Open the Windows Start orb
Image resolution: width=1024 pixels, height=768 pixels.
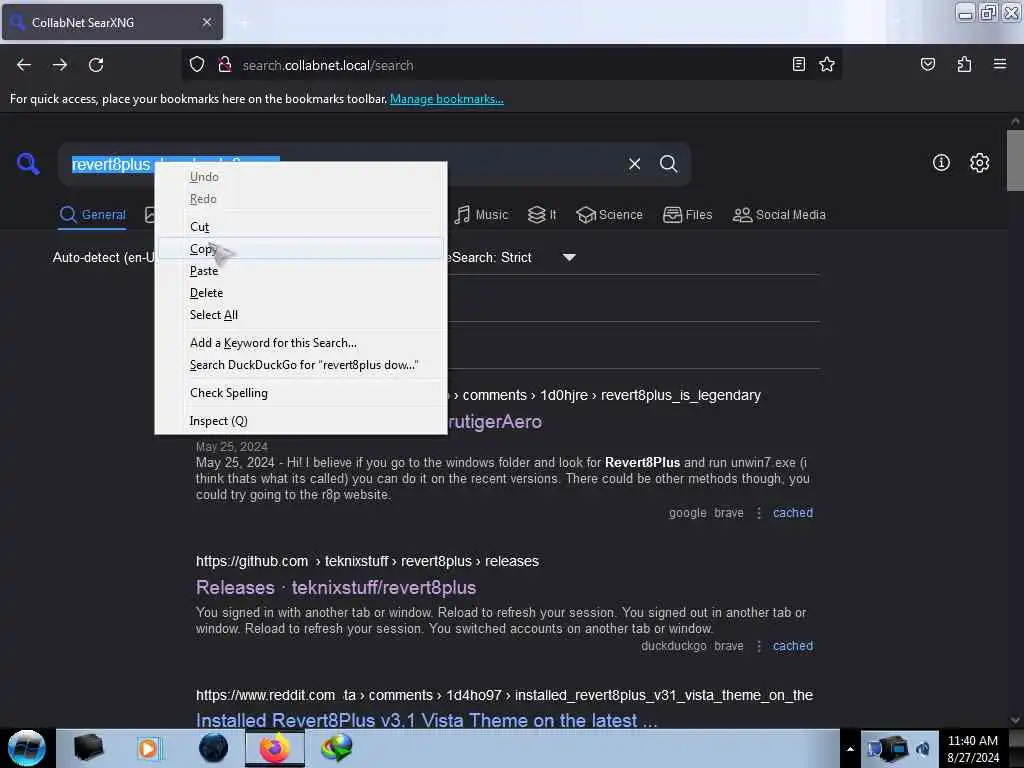pos(27,748)
